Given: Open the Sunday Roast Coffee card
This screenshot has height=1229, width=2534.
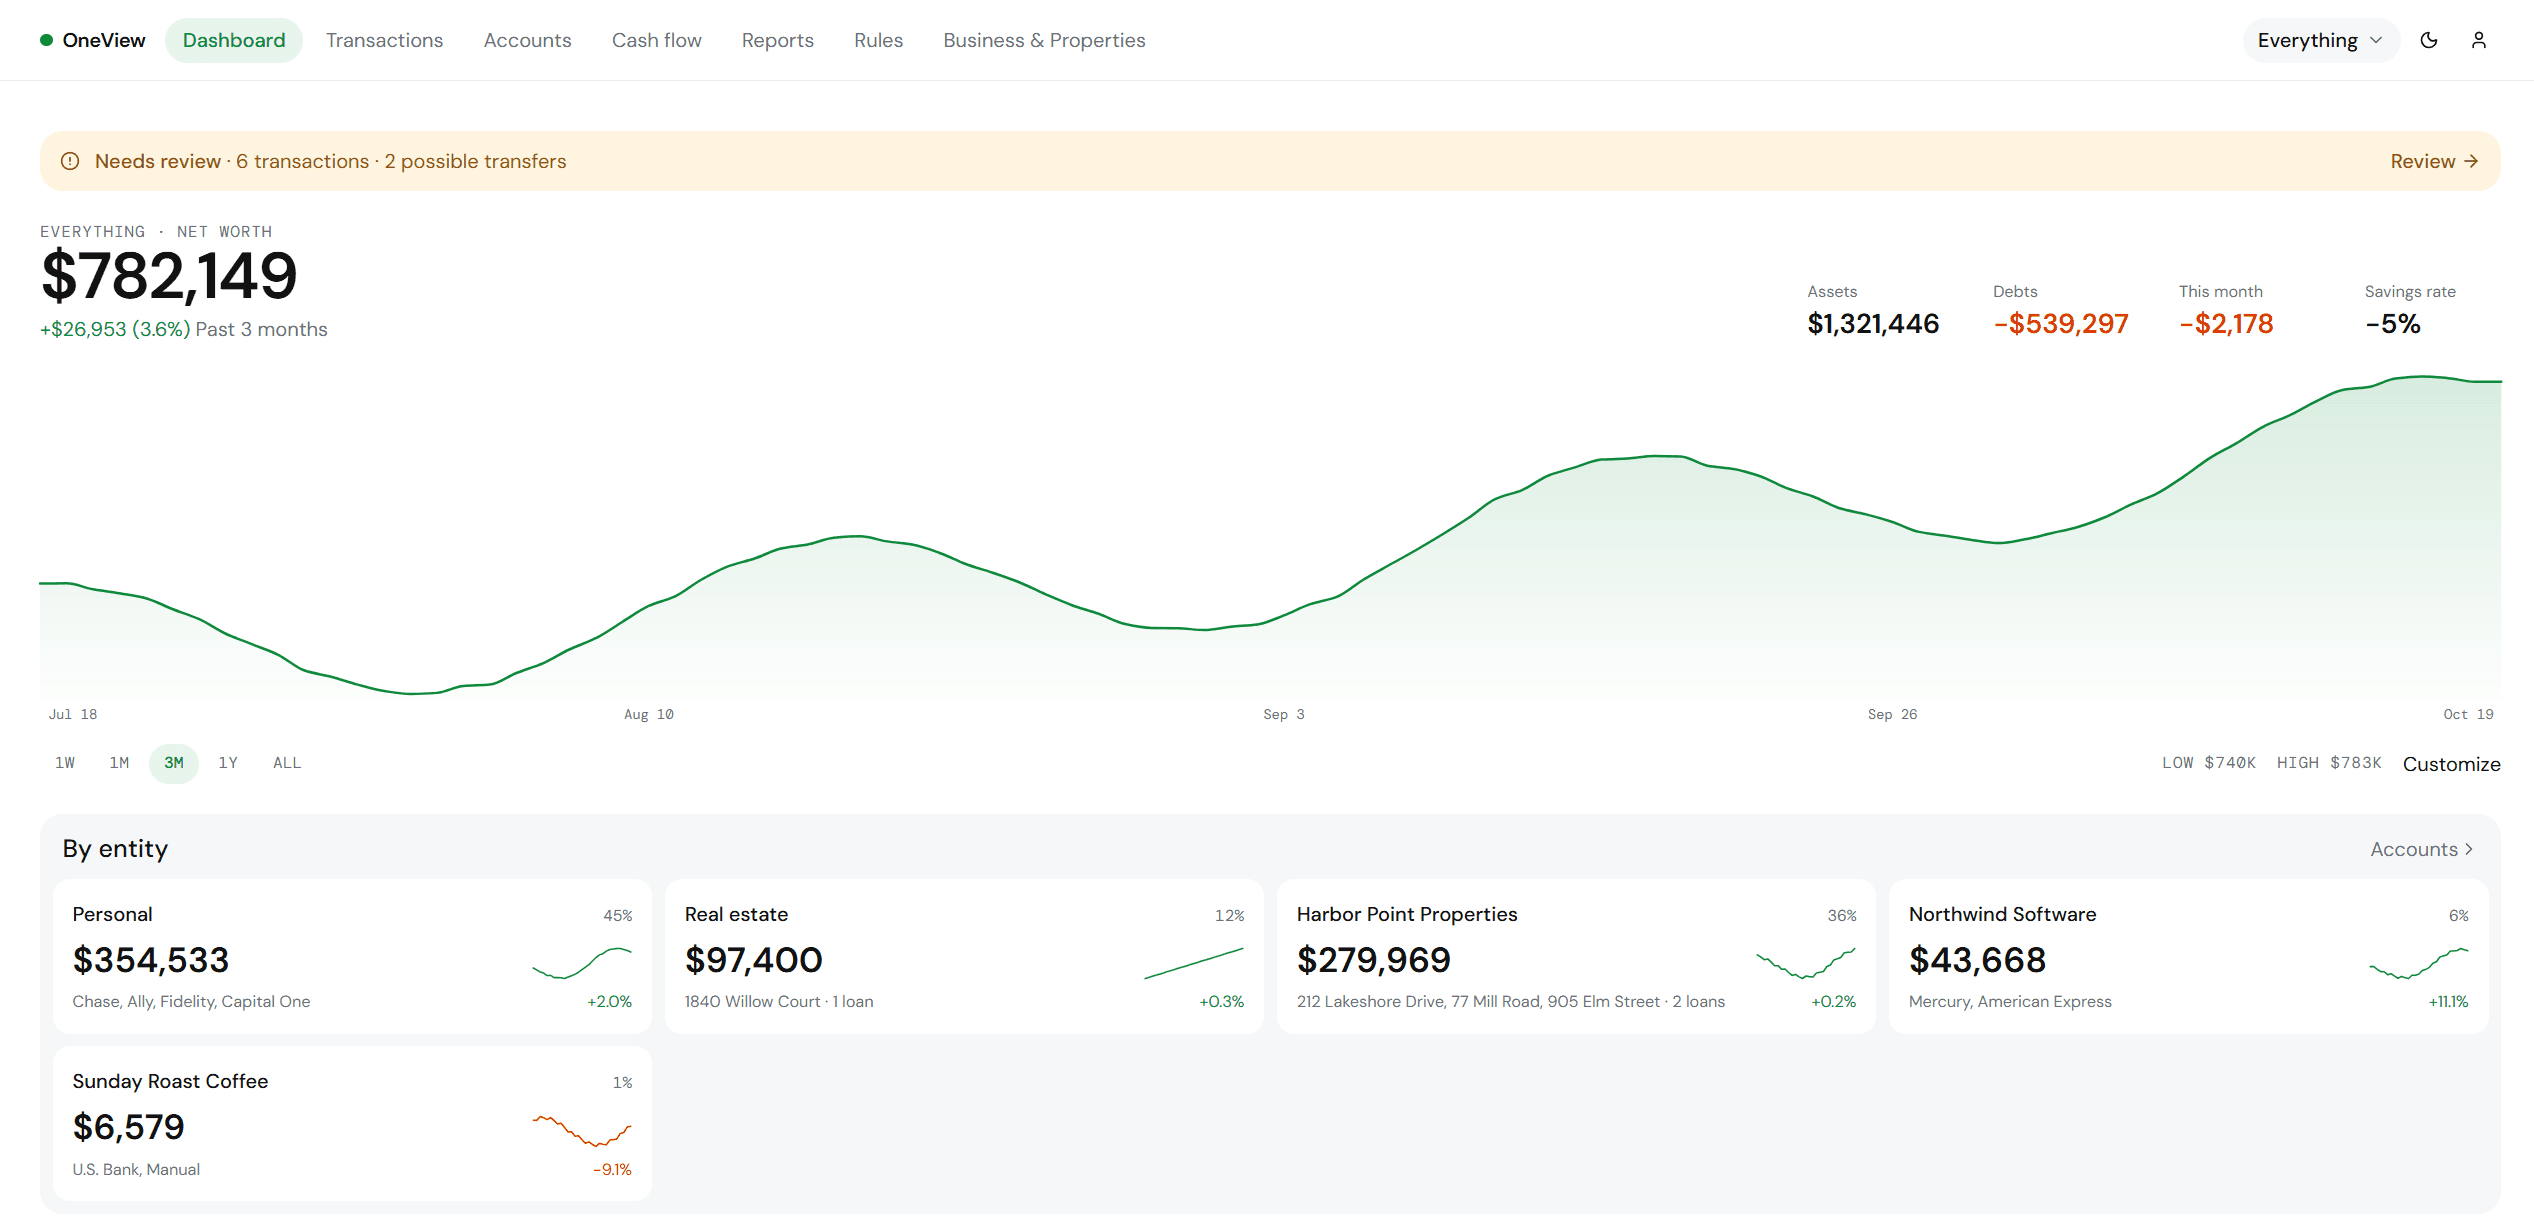Looking at the screenshot, I should pyautogui.click(x=352, y=1124).
